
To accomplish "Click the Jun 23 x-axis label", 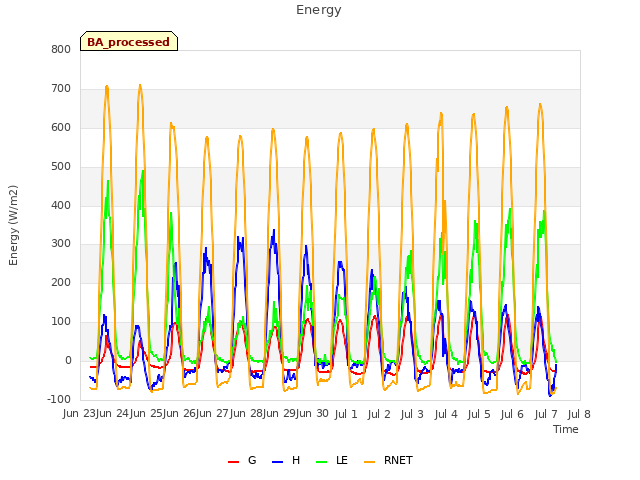I will click(79, 414).
